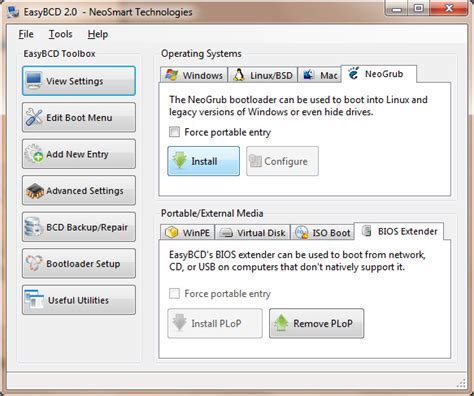This screenshot has width=474, height=396.
Task: Switch to the WinPE tab
Action: pyautogui.click(x=188, y=232)
